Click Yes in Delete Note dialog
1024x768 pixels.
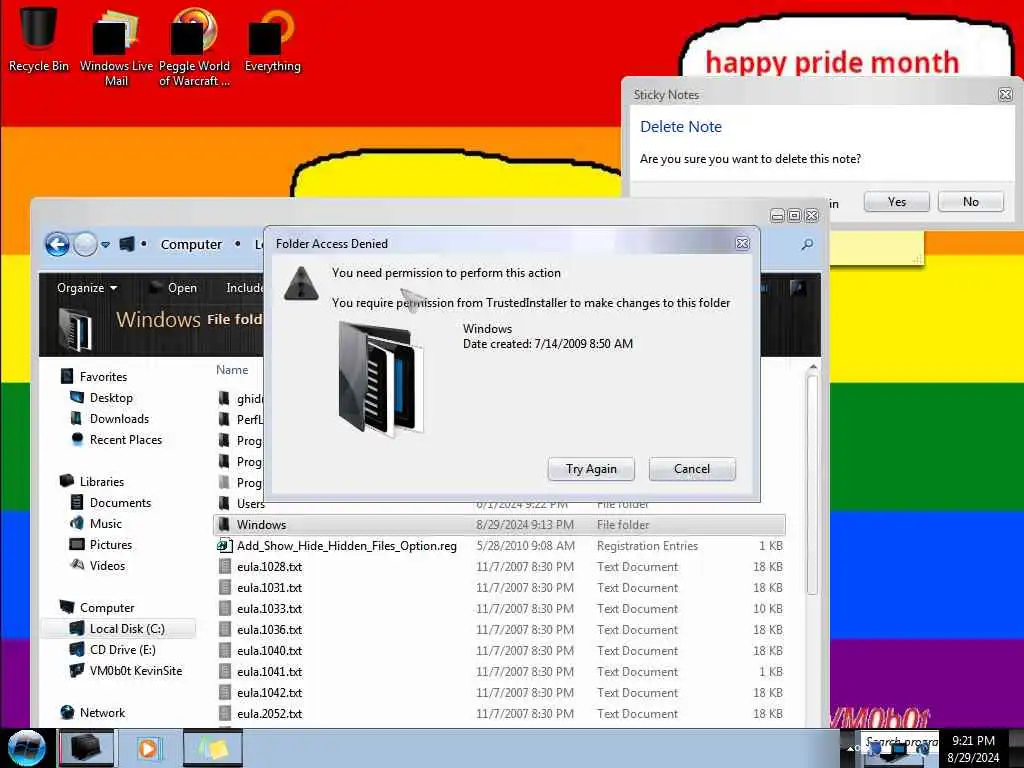(x=896, y=202)
